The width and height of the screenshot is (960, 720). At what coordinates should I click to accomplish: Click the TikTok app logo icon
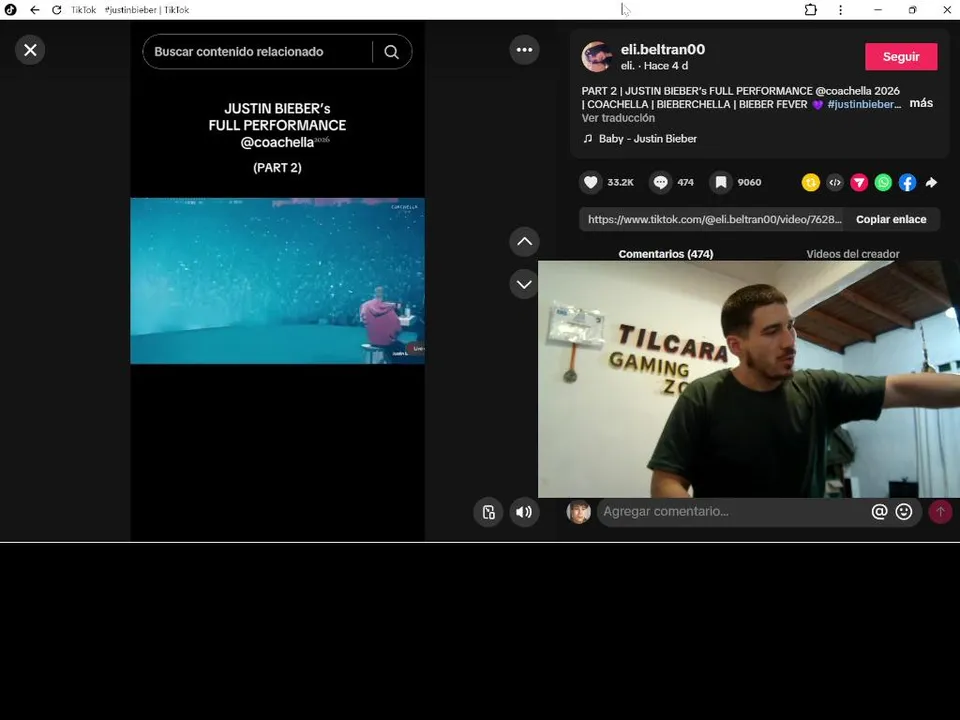(x=11, y=10)
